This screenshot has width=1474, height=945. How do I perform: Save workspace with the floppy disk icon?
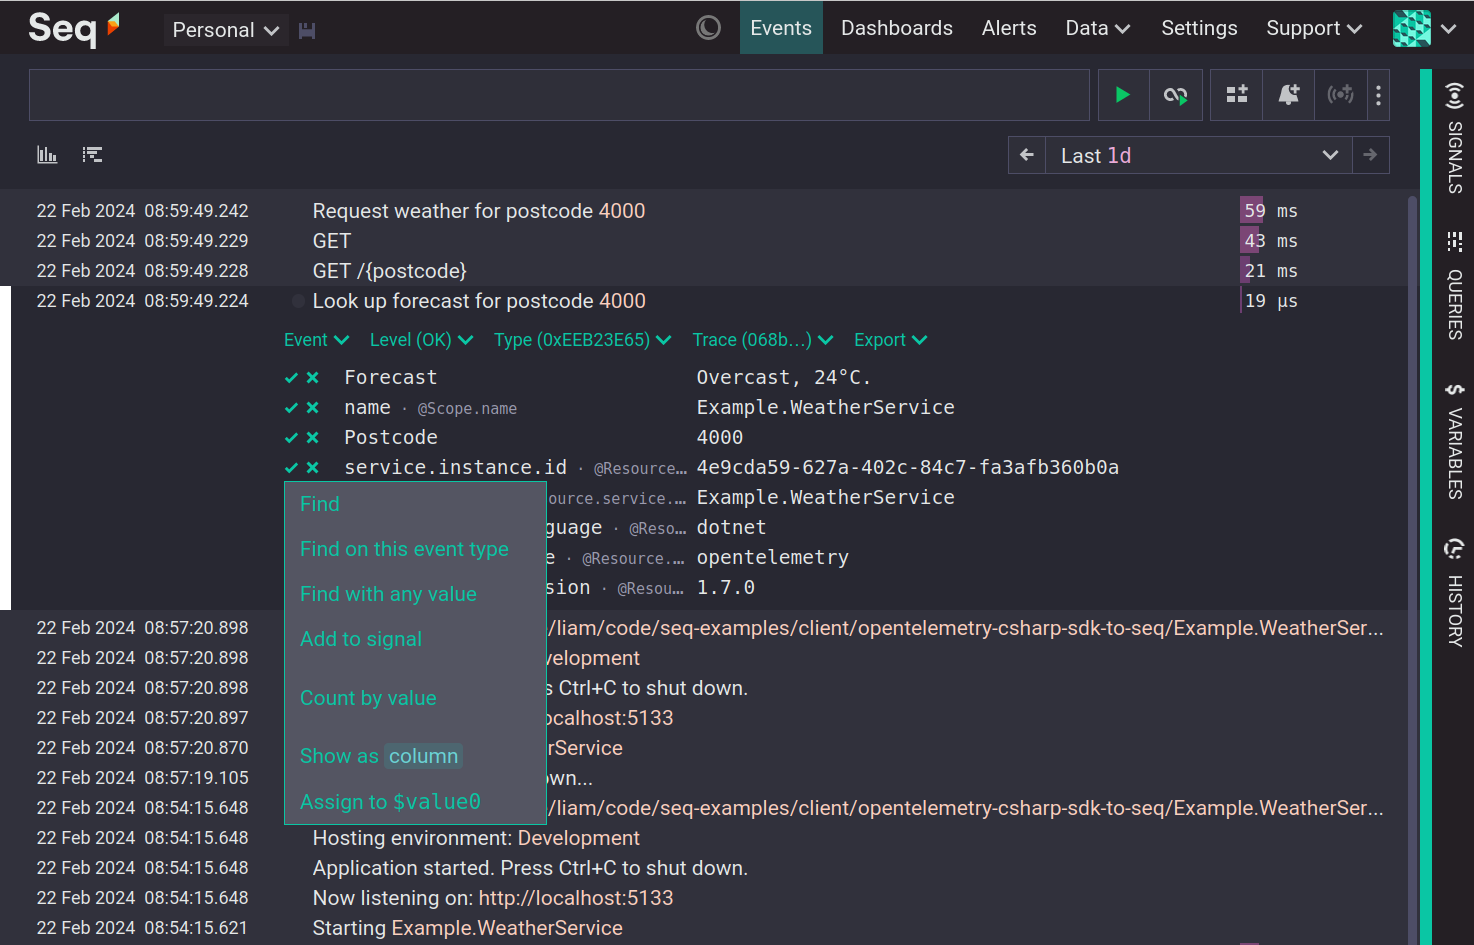307,30
